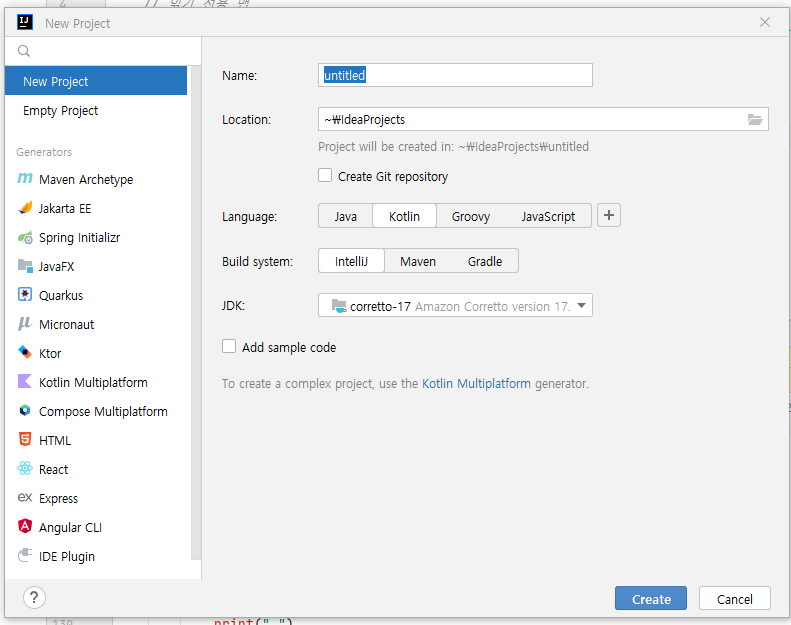This screenshot has width=791, height=625.
Task: Click the Quarkus generator icon
Action: (25, 295)
